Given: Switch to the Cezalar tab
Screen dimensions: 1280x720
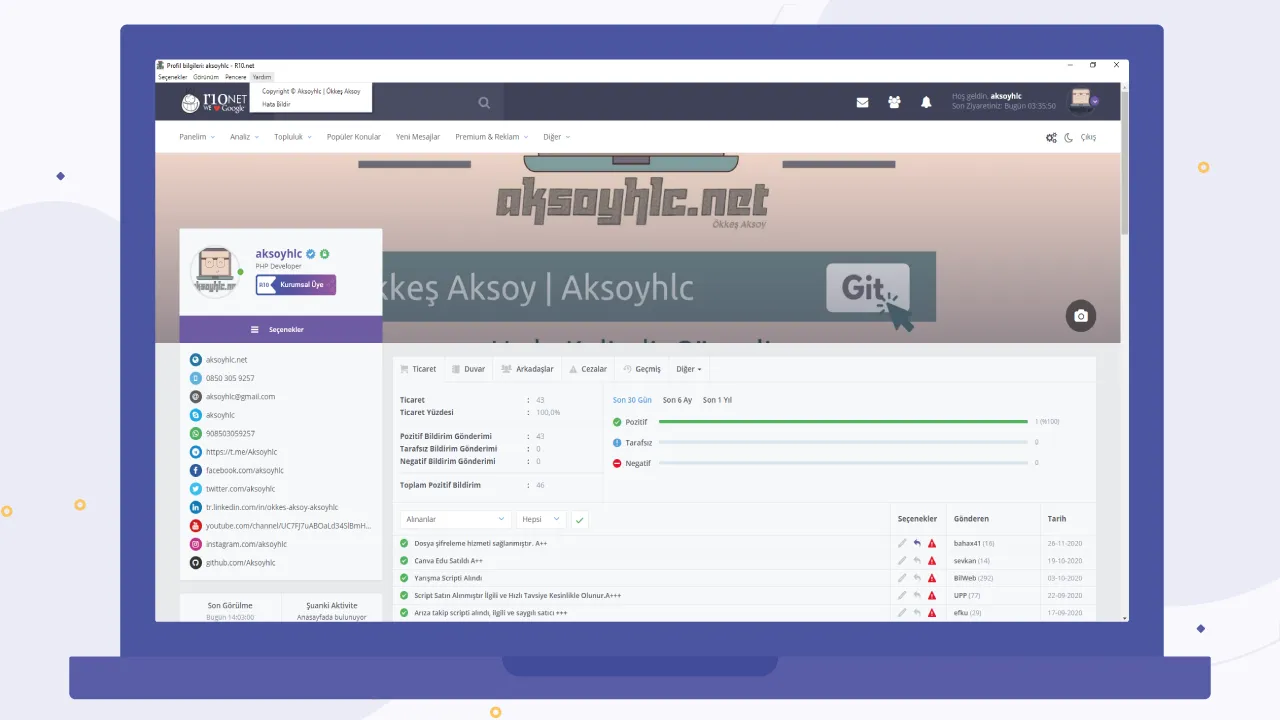Looking at the screenshot, I should point(588,369).
